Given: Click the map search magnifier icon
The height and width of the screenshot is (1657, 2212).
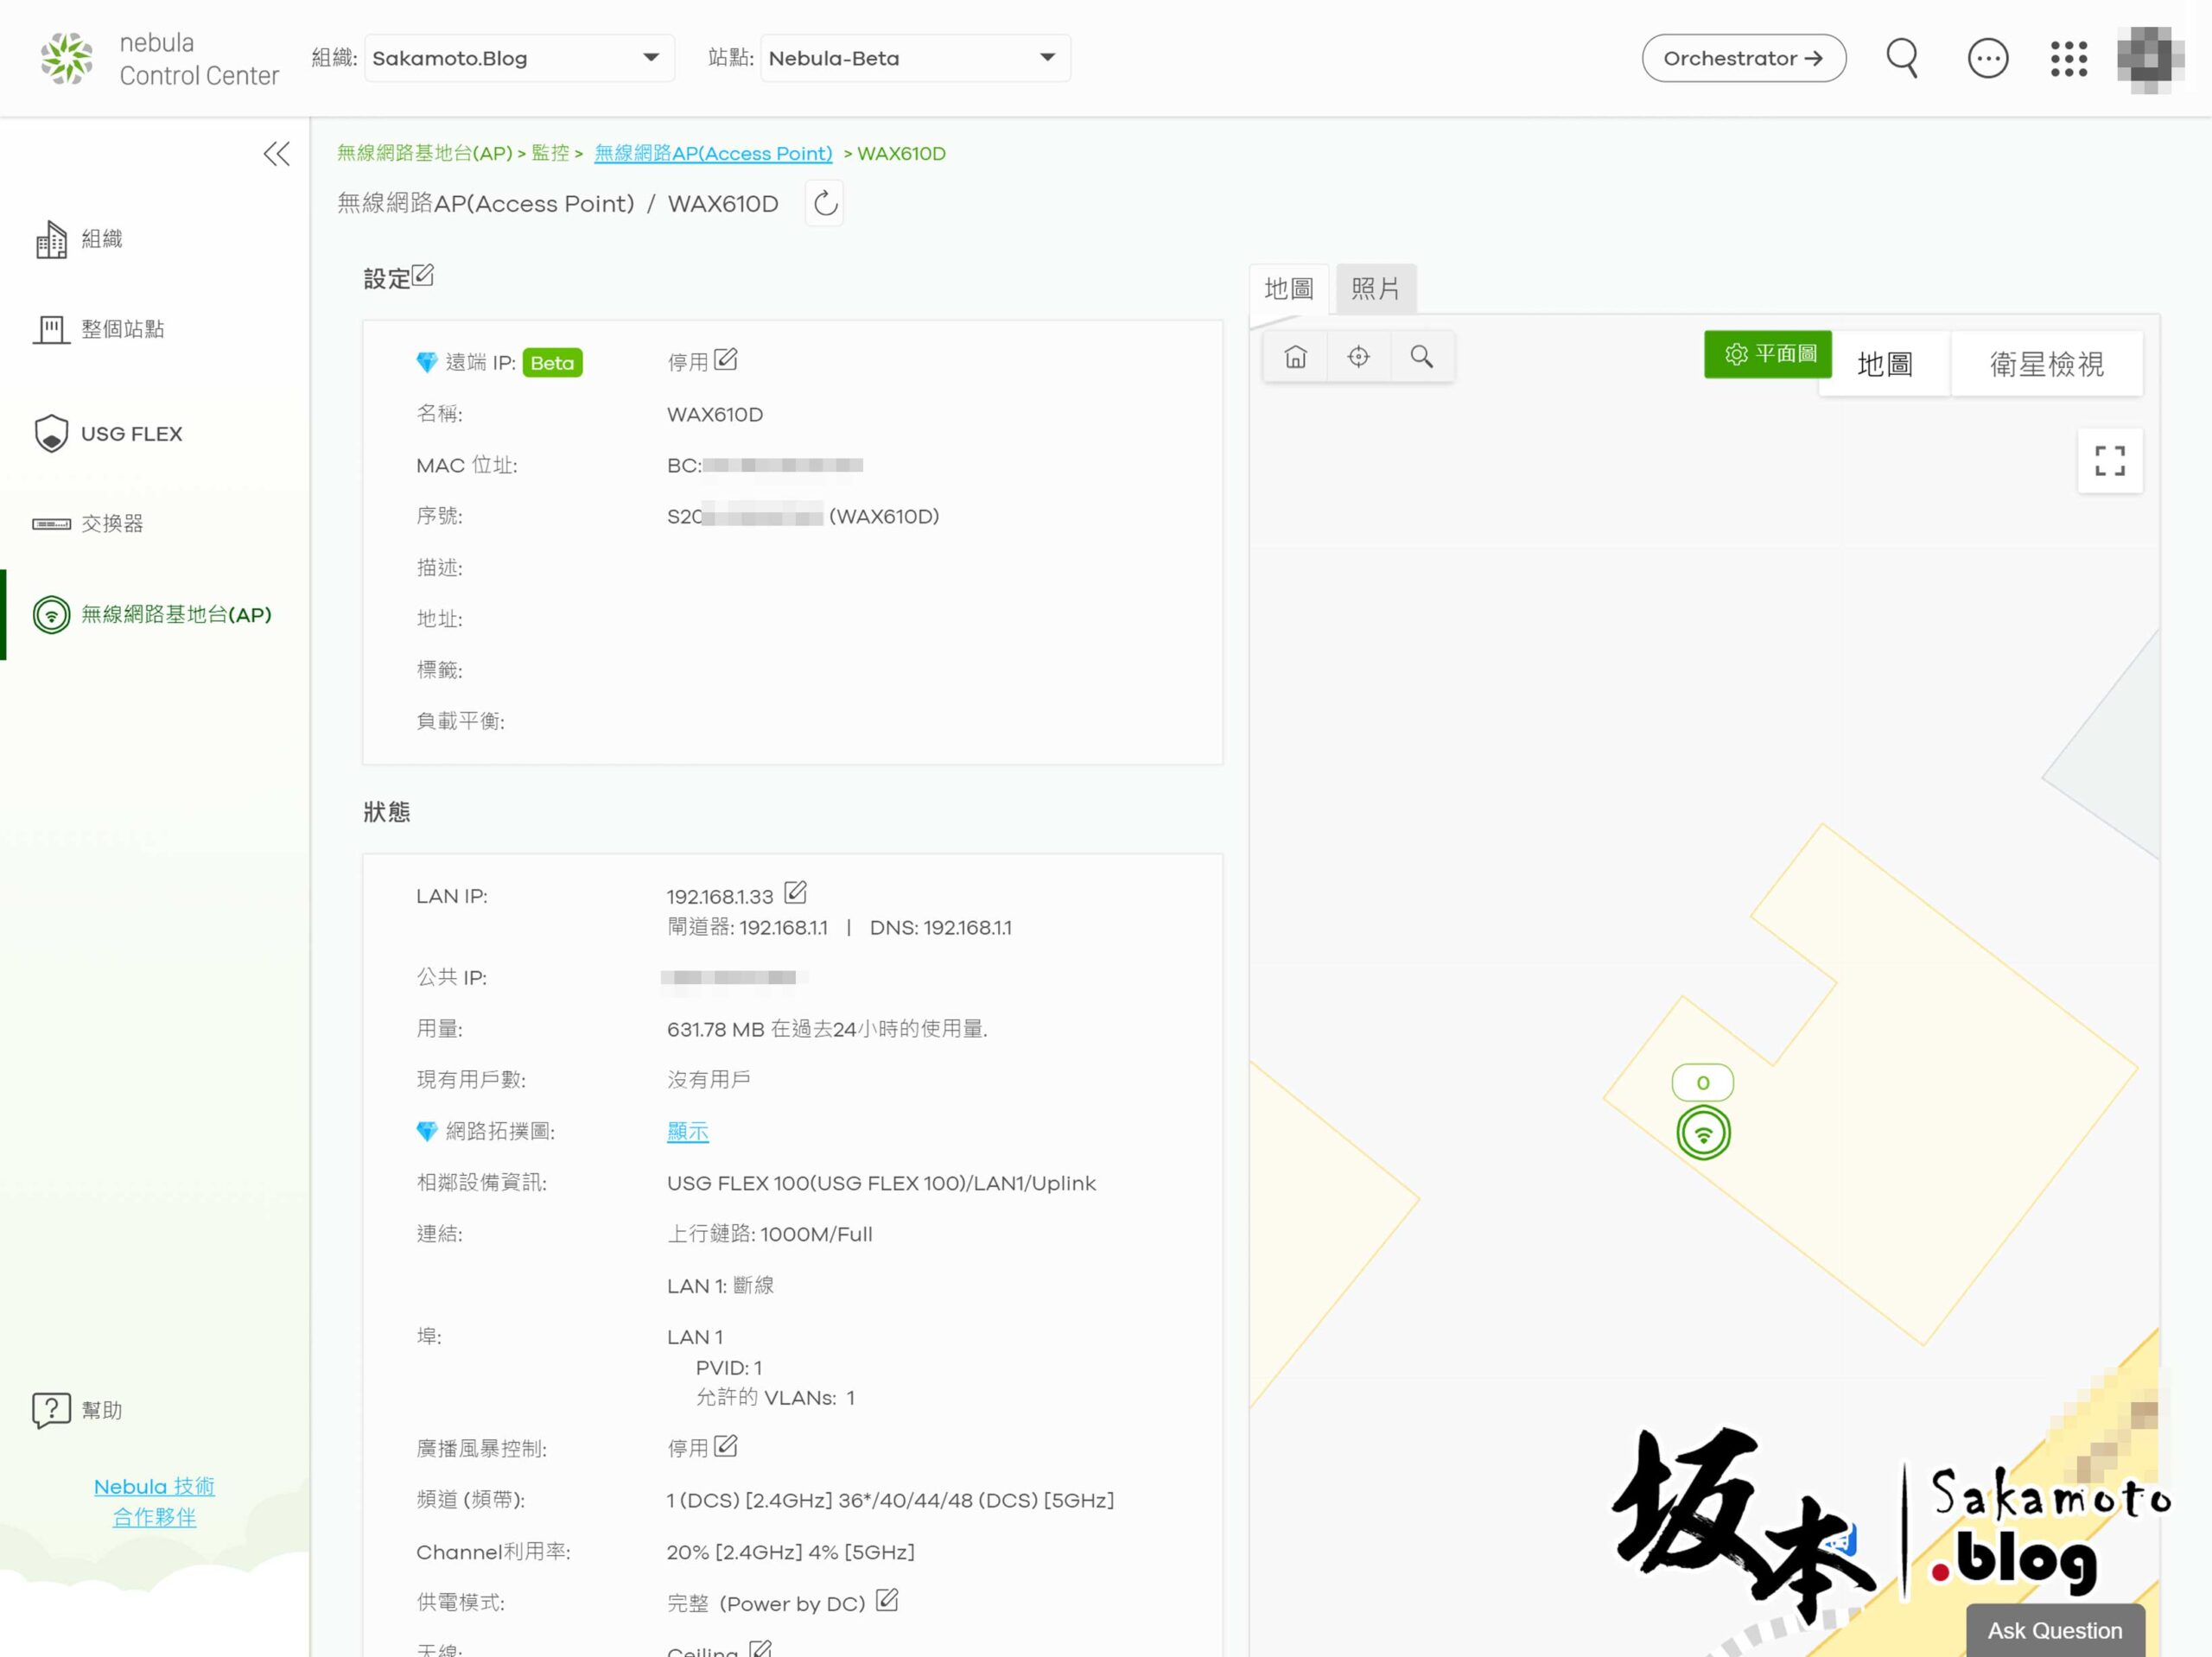Looking at the screenshot, I should (x=1421, y=357).
